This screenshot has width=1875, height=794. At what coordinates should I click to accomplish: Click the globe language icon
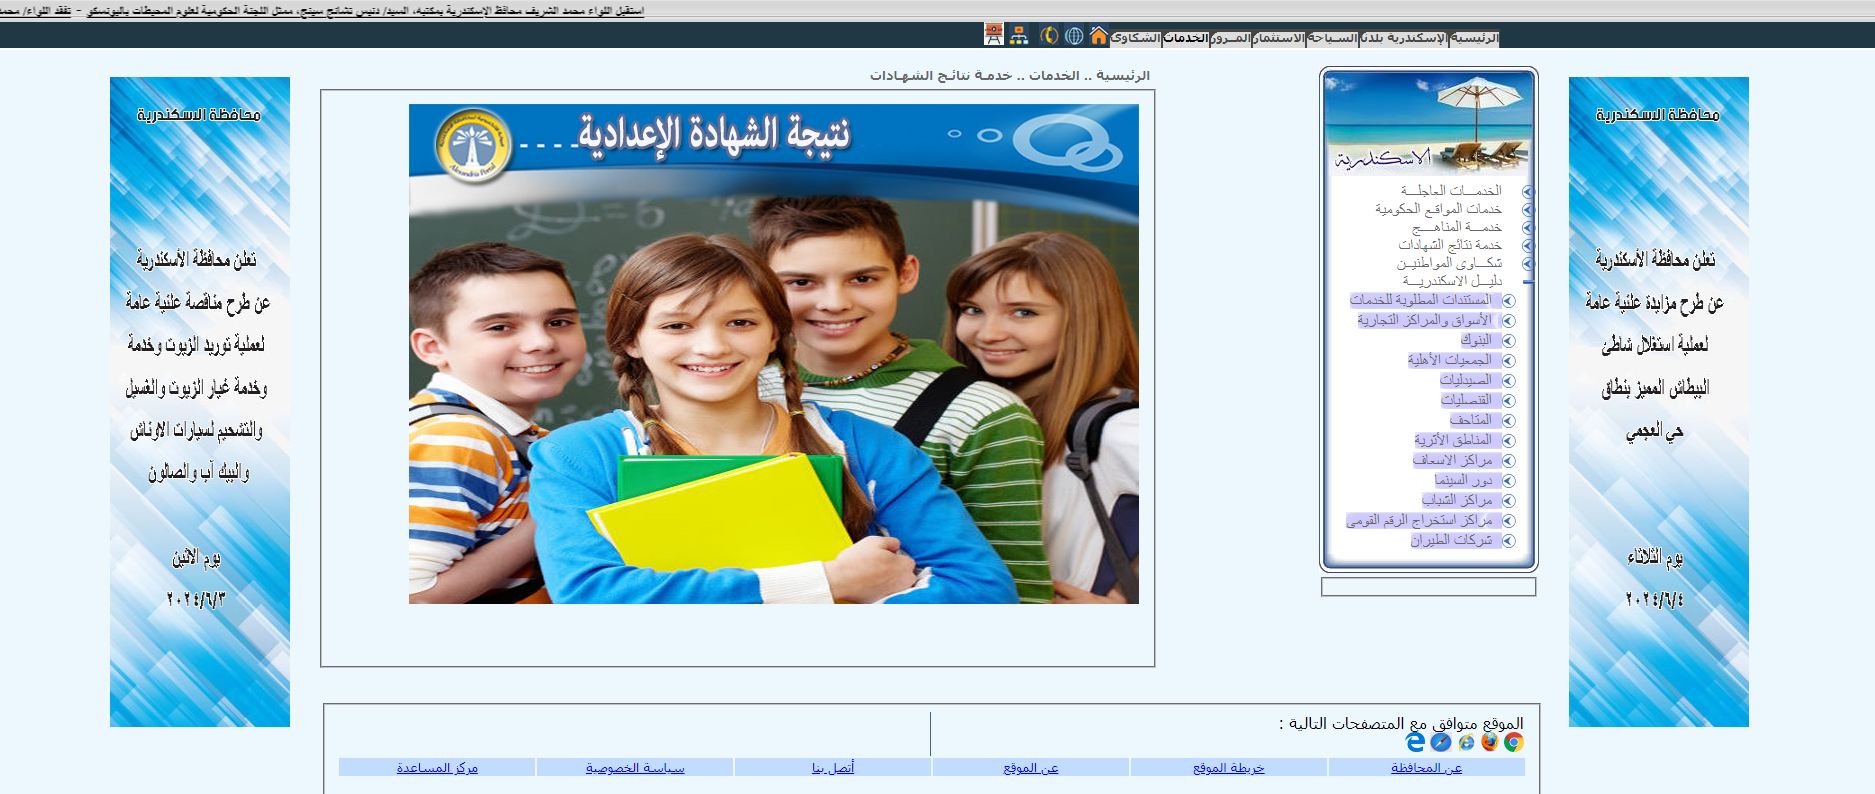click(1073, 36)
